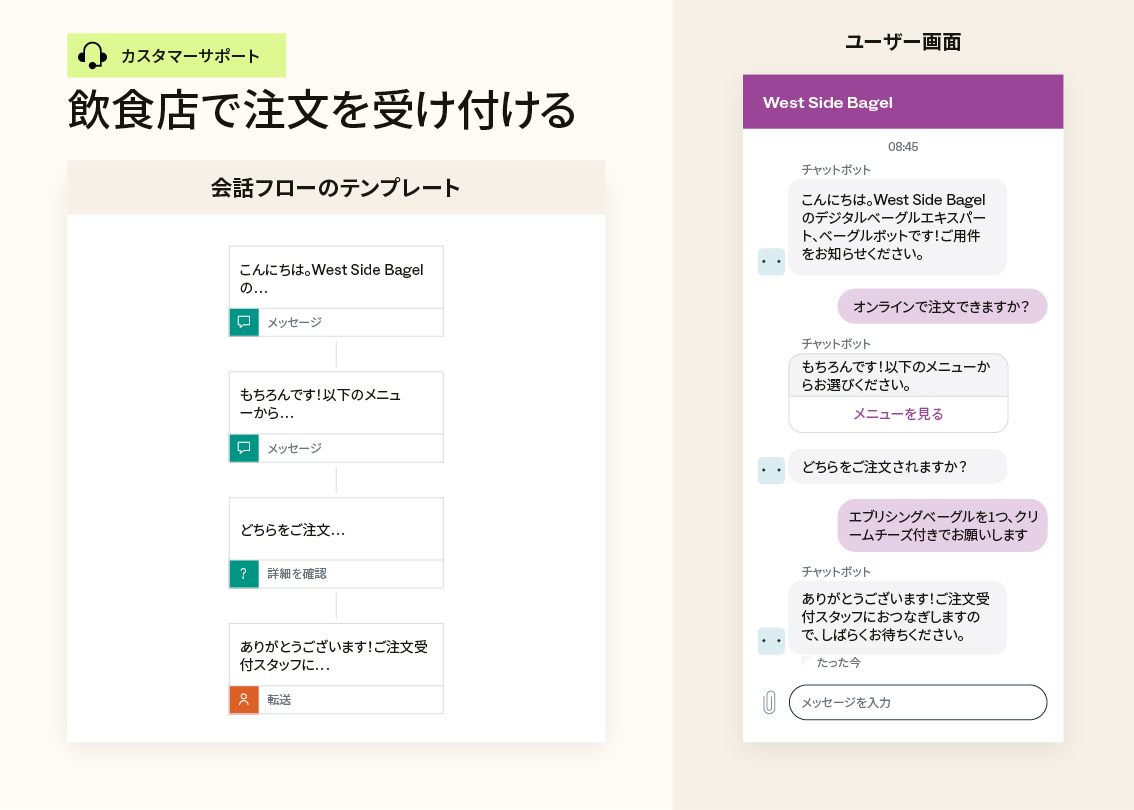The image size is (1134, 810).
Task: Open the どちらをご注文… flow node
Action: [x=336, y=529]
